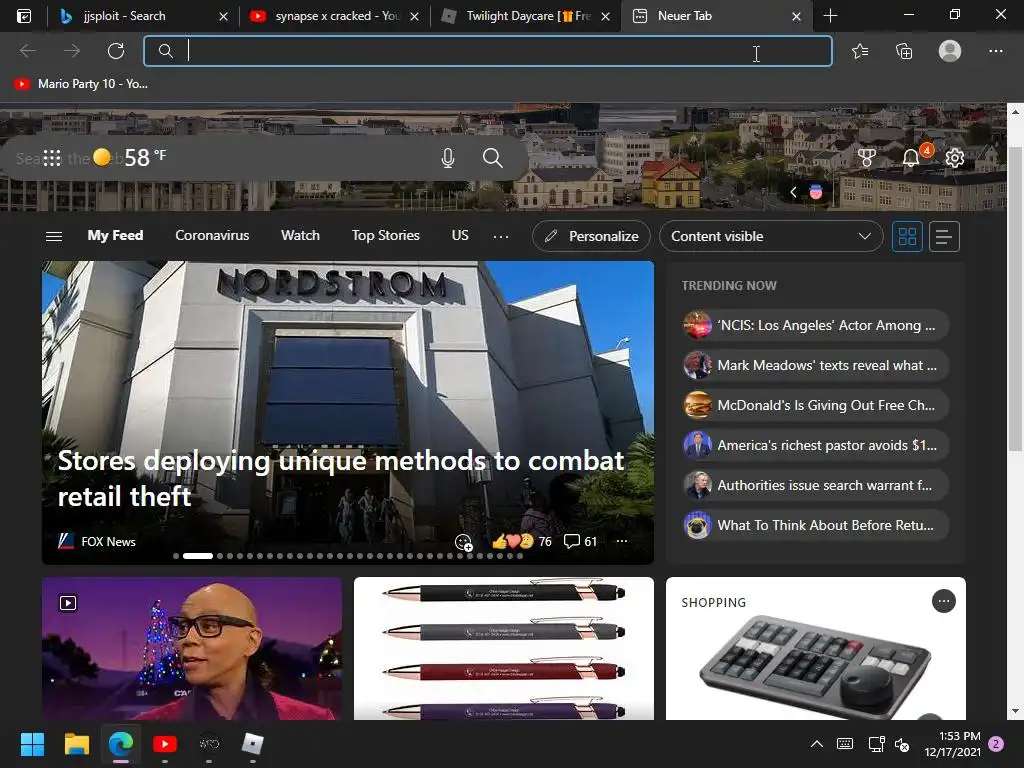The width and height of the screenshot is (1024, 768).
Task: Click the magnifier in the web search box
Action: pos(492,157)
